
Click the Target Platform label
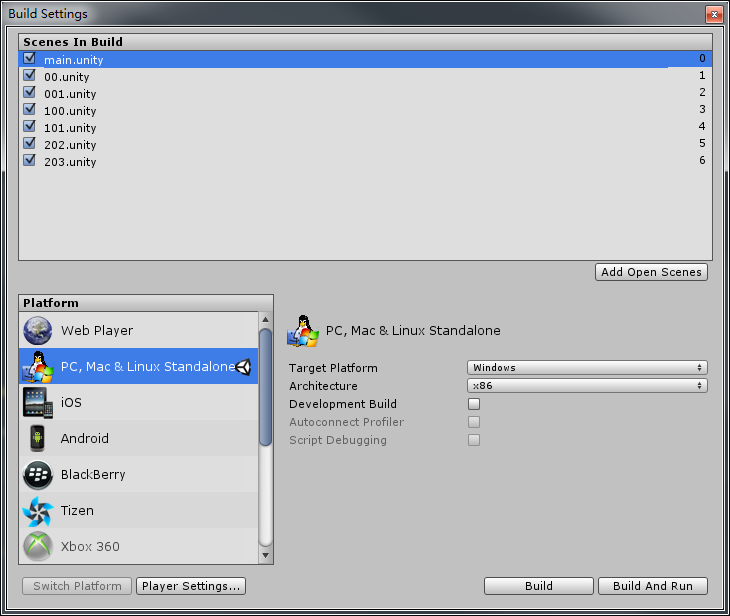333,368
